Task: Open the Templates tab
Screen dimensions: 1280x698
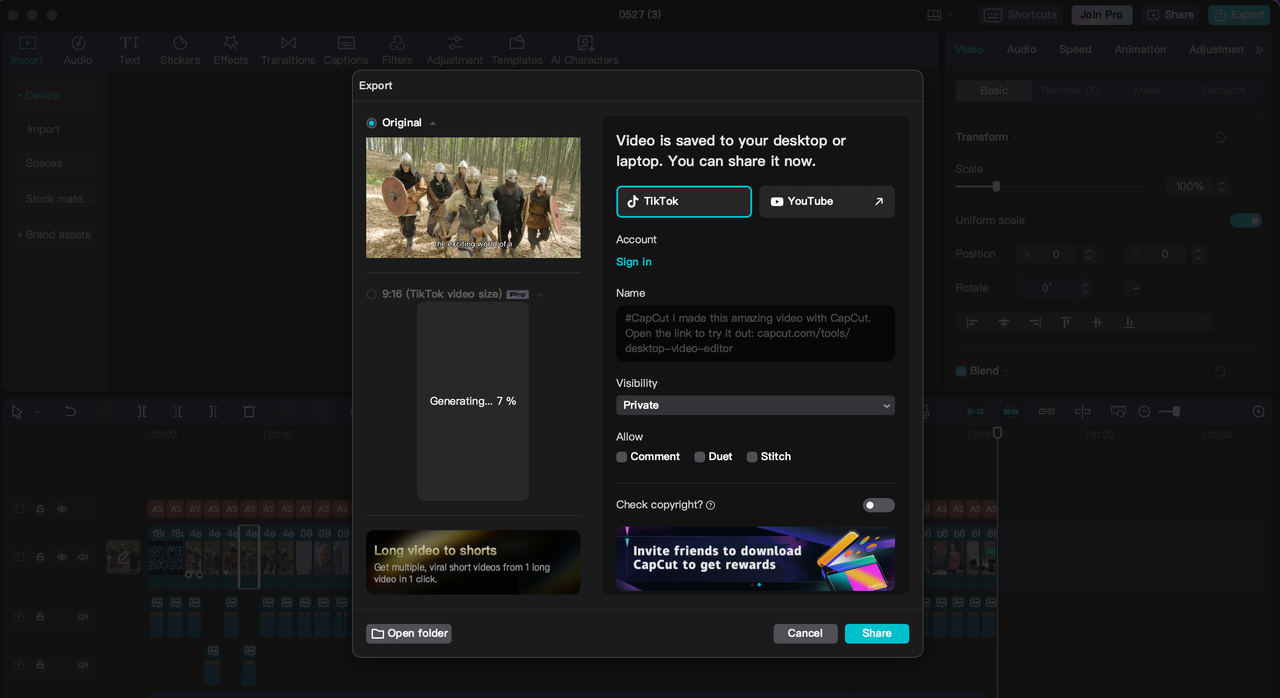Action: 517,50
